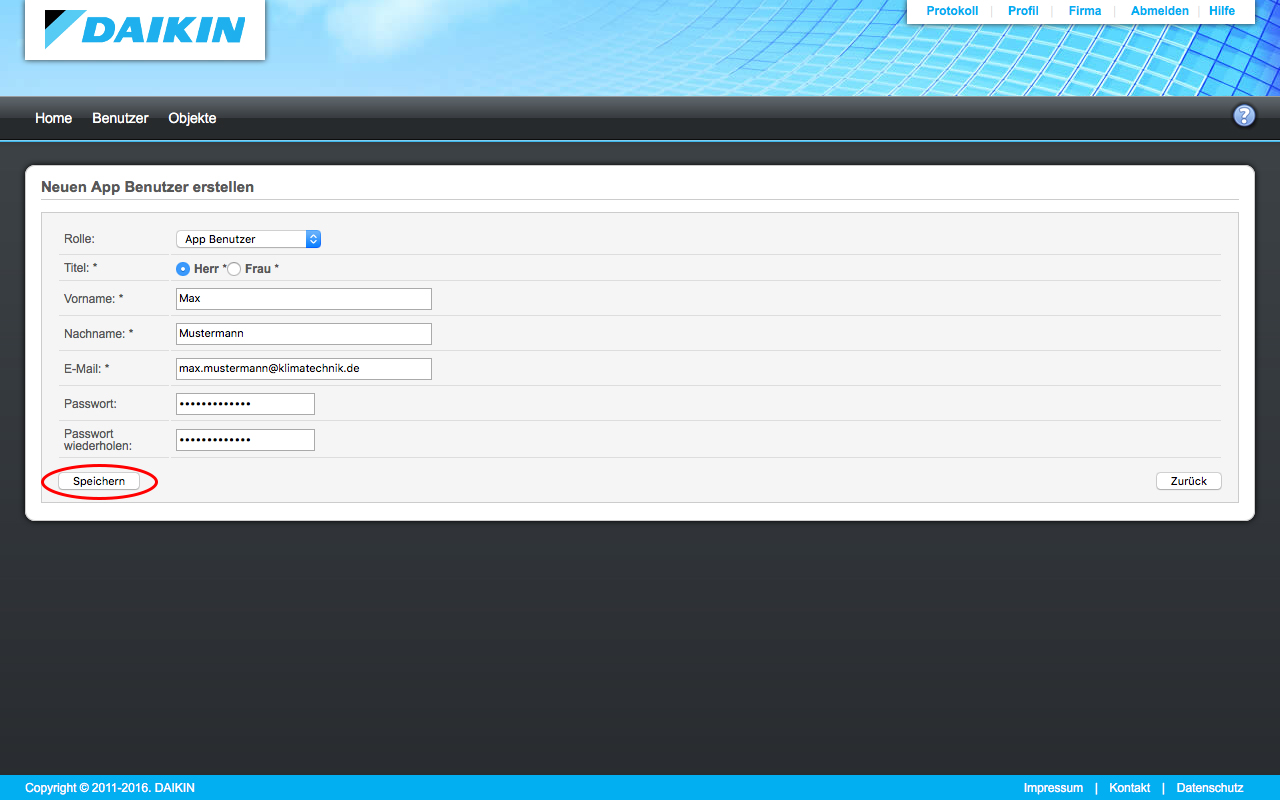Click the E-Mail input field
1280x800 pixels.
pyautogui.click(x=303, y=369)
